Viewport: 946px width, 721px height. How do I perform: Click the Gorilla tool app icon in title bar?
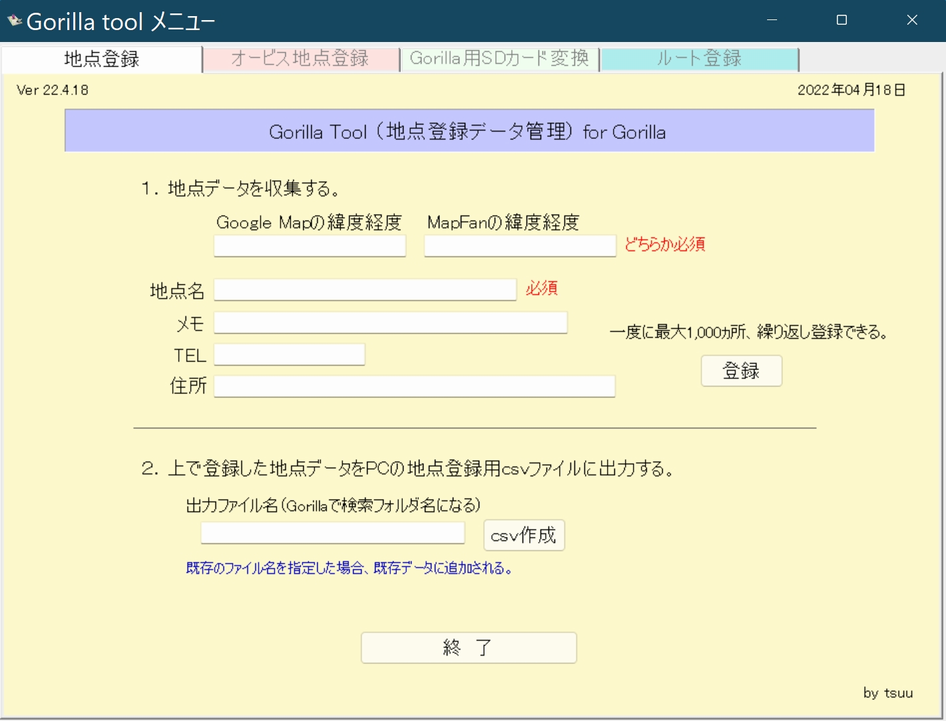point(14,21)
